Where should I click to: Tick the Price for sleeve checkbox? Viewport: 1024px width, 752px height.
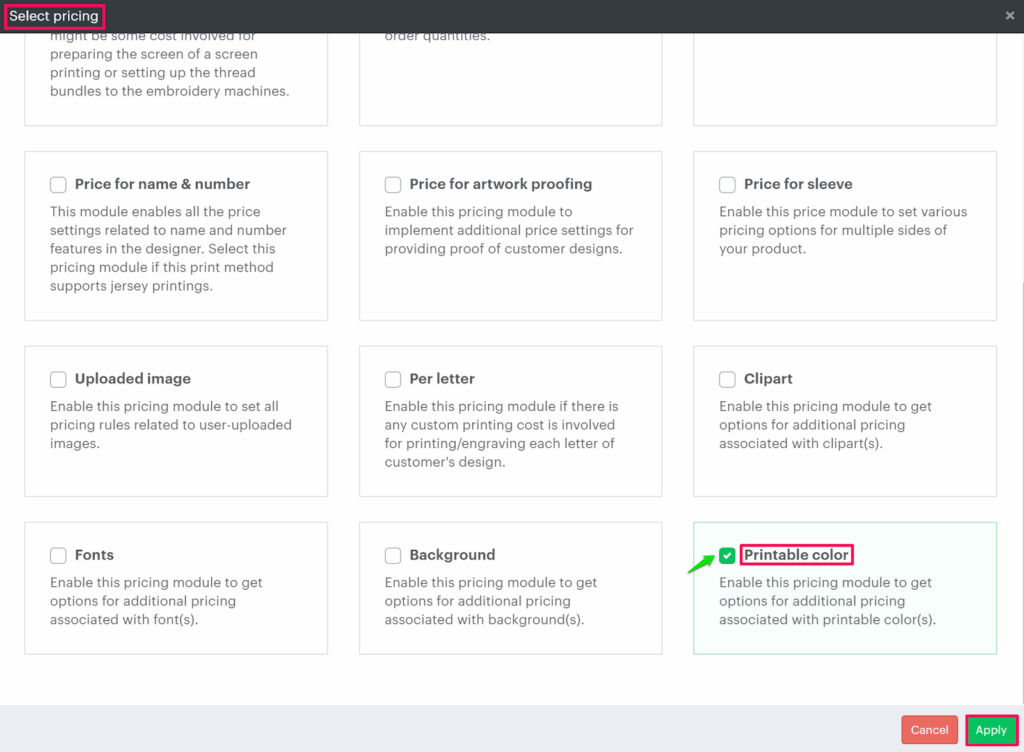click(727, 185)
